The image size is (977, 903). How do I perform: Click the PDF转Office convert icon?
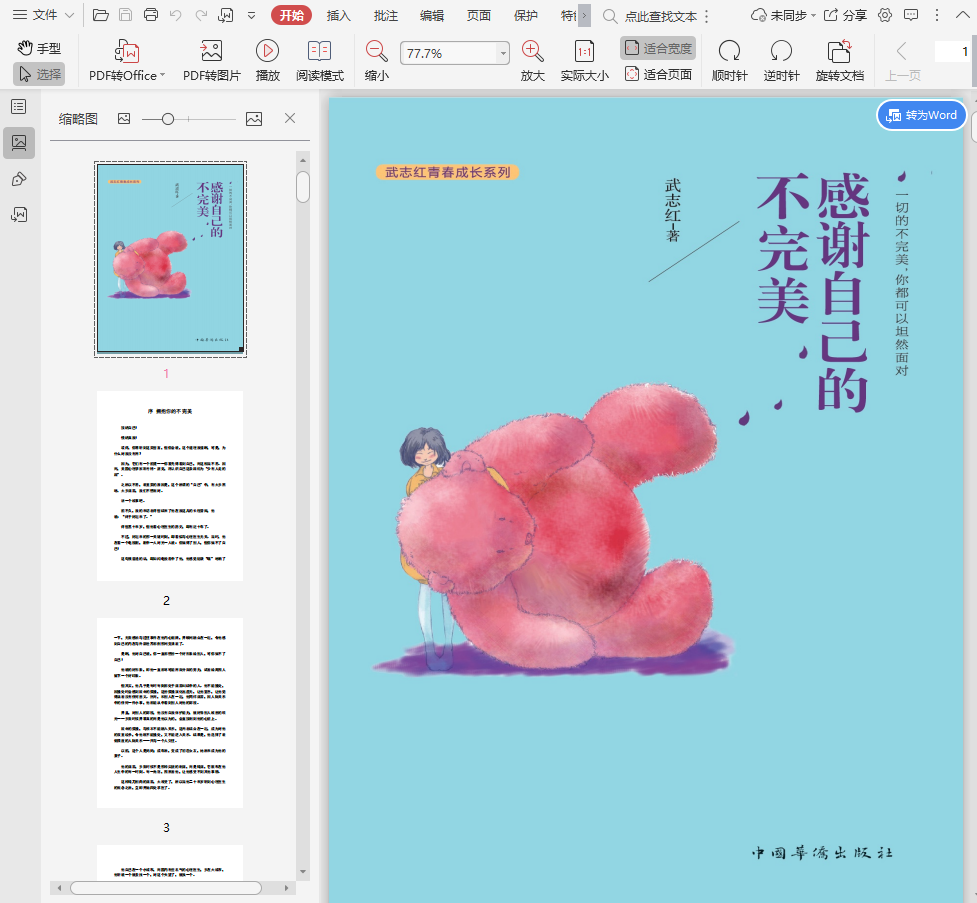coord(127,52)
